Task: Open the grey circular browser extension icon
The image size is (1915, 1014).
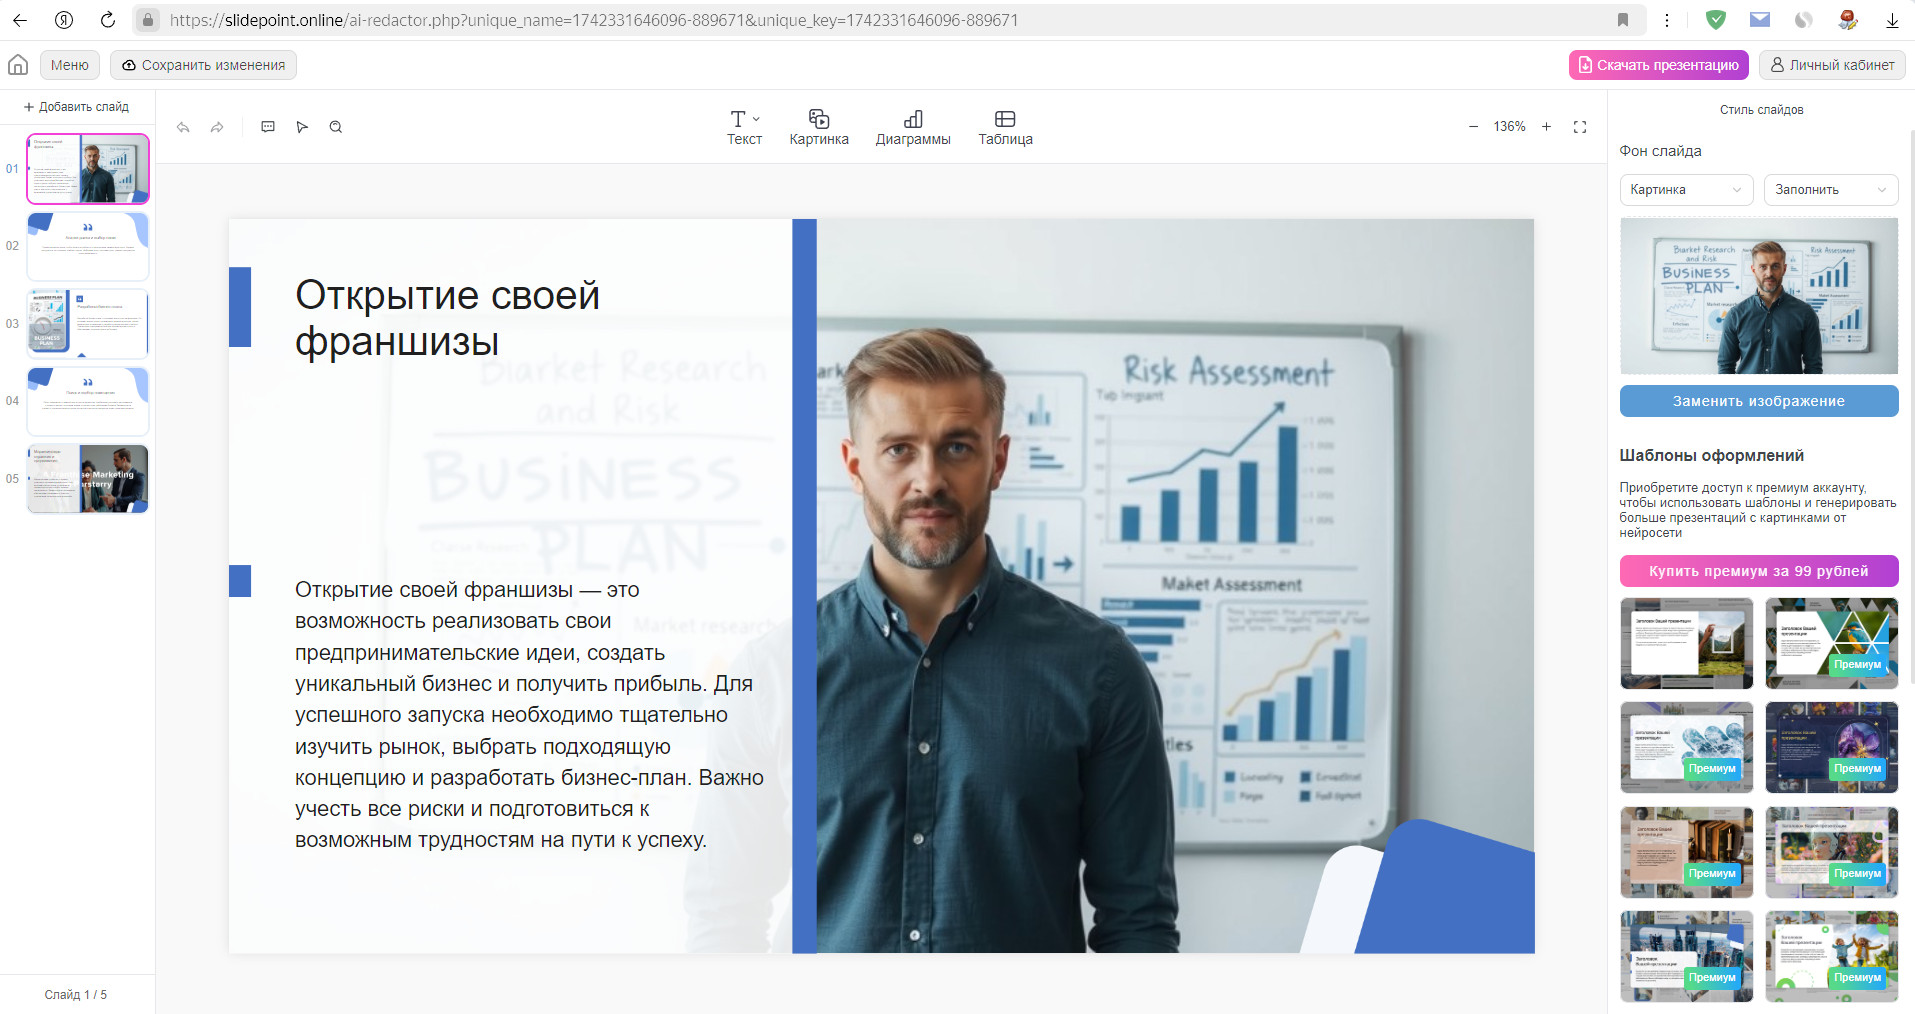Action: coord(1804,20)
